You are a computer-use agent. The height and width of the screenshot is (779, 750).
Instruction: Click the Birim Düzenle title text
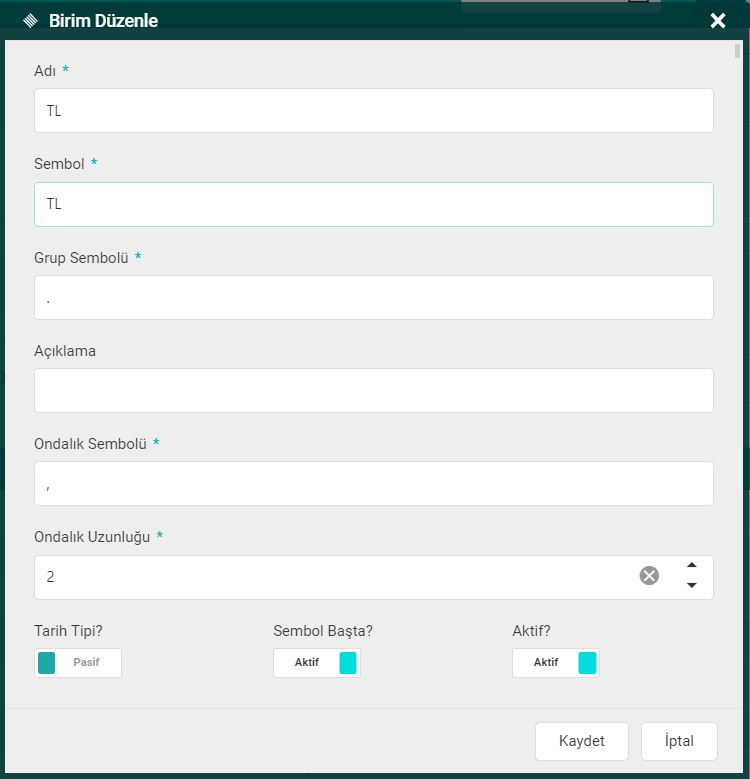(103, 21)
